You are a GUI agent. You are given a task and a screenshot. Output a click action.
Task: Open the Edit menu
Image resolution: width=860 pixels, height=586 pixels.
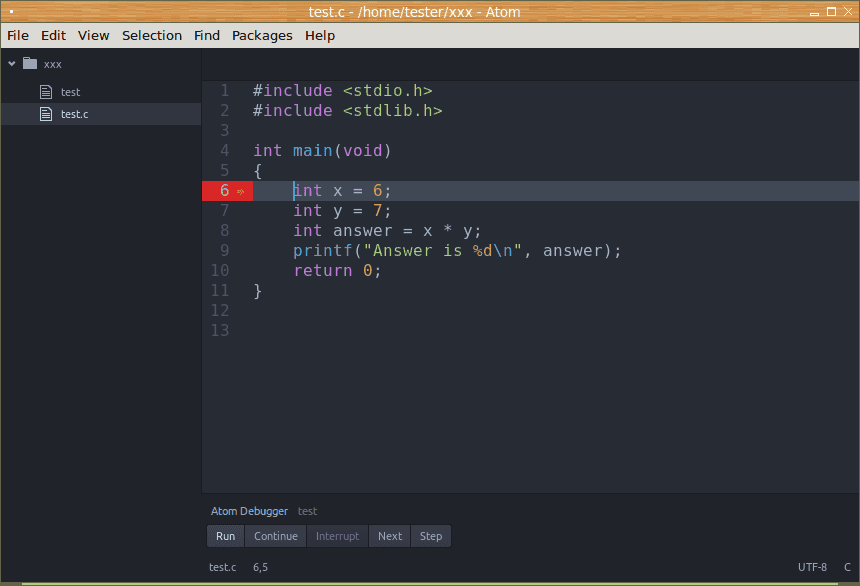[x=53, y=36]
